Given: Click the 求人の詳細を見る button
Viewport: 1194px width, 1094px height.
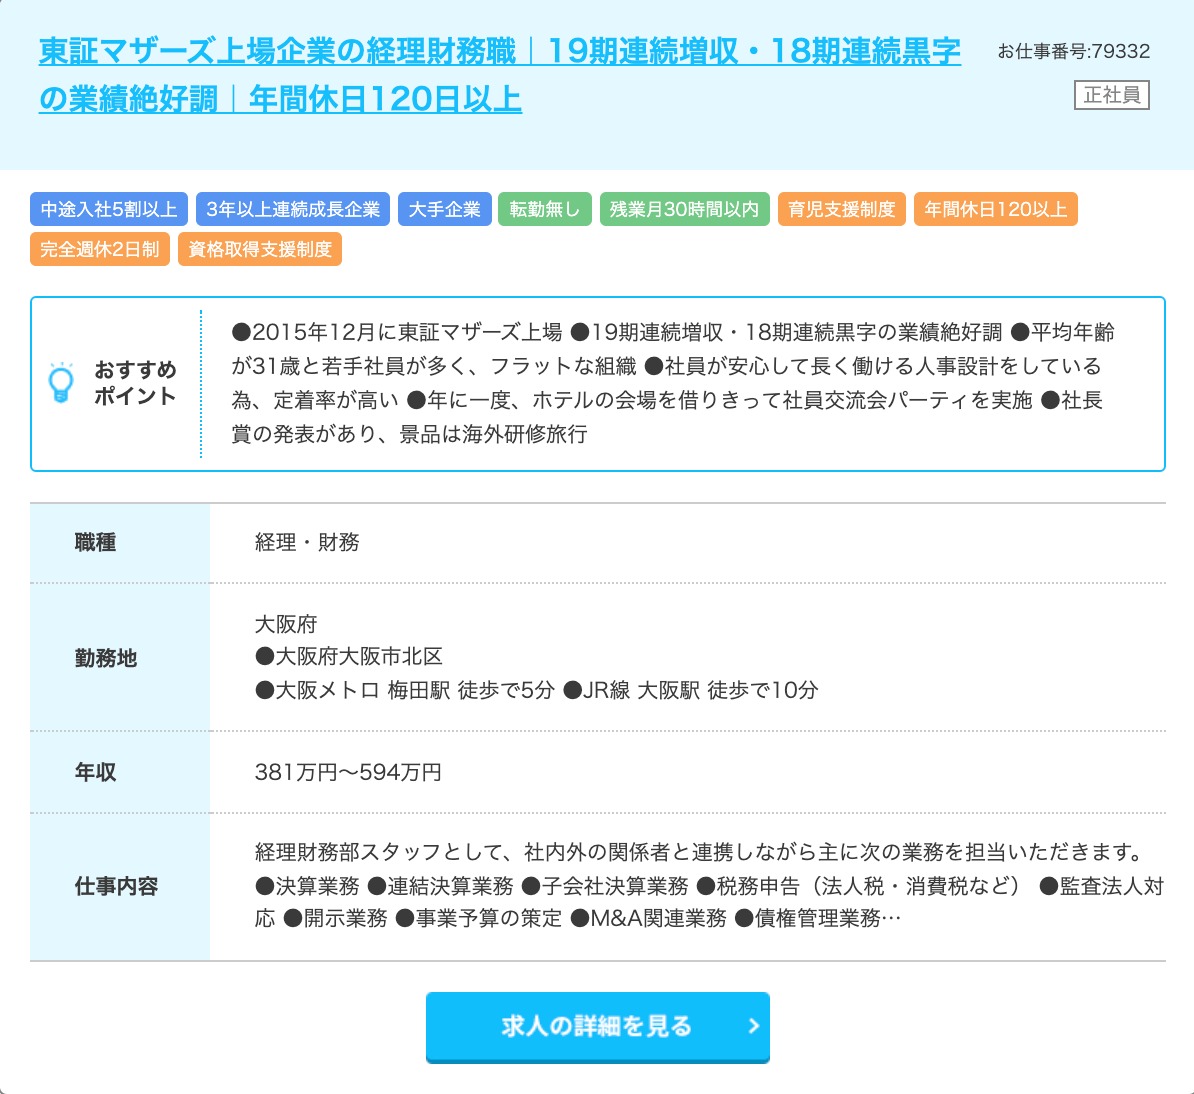Looking at the screenshot, I should coord(597,1026).
